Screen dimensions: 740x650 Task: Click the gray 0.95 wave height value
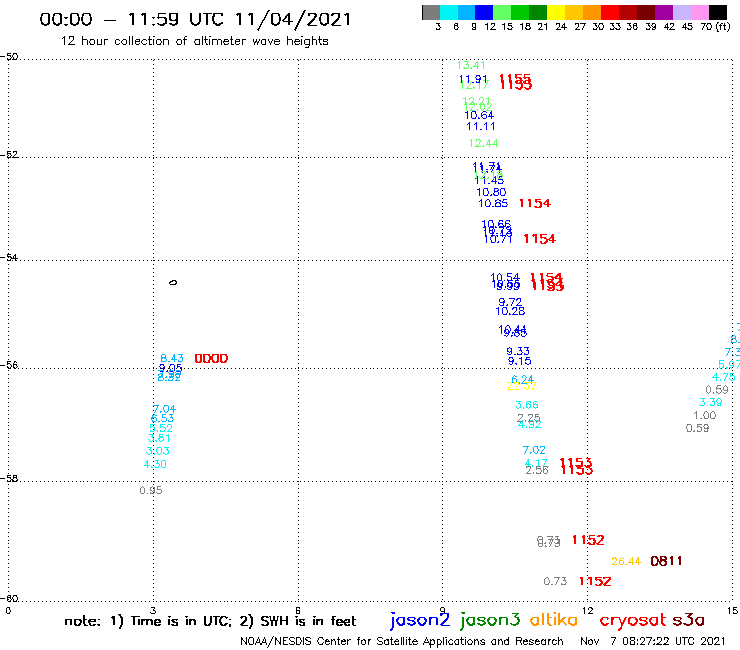(x=151, y=490)
